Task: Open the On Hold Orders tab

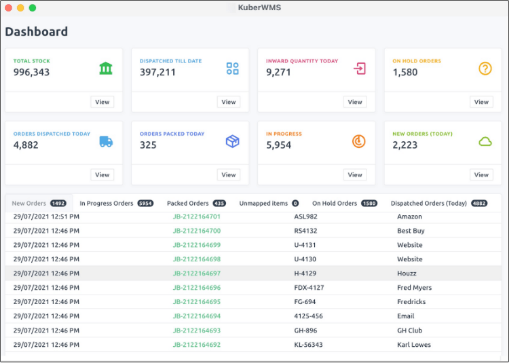Action: 345,203
